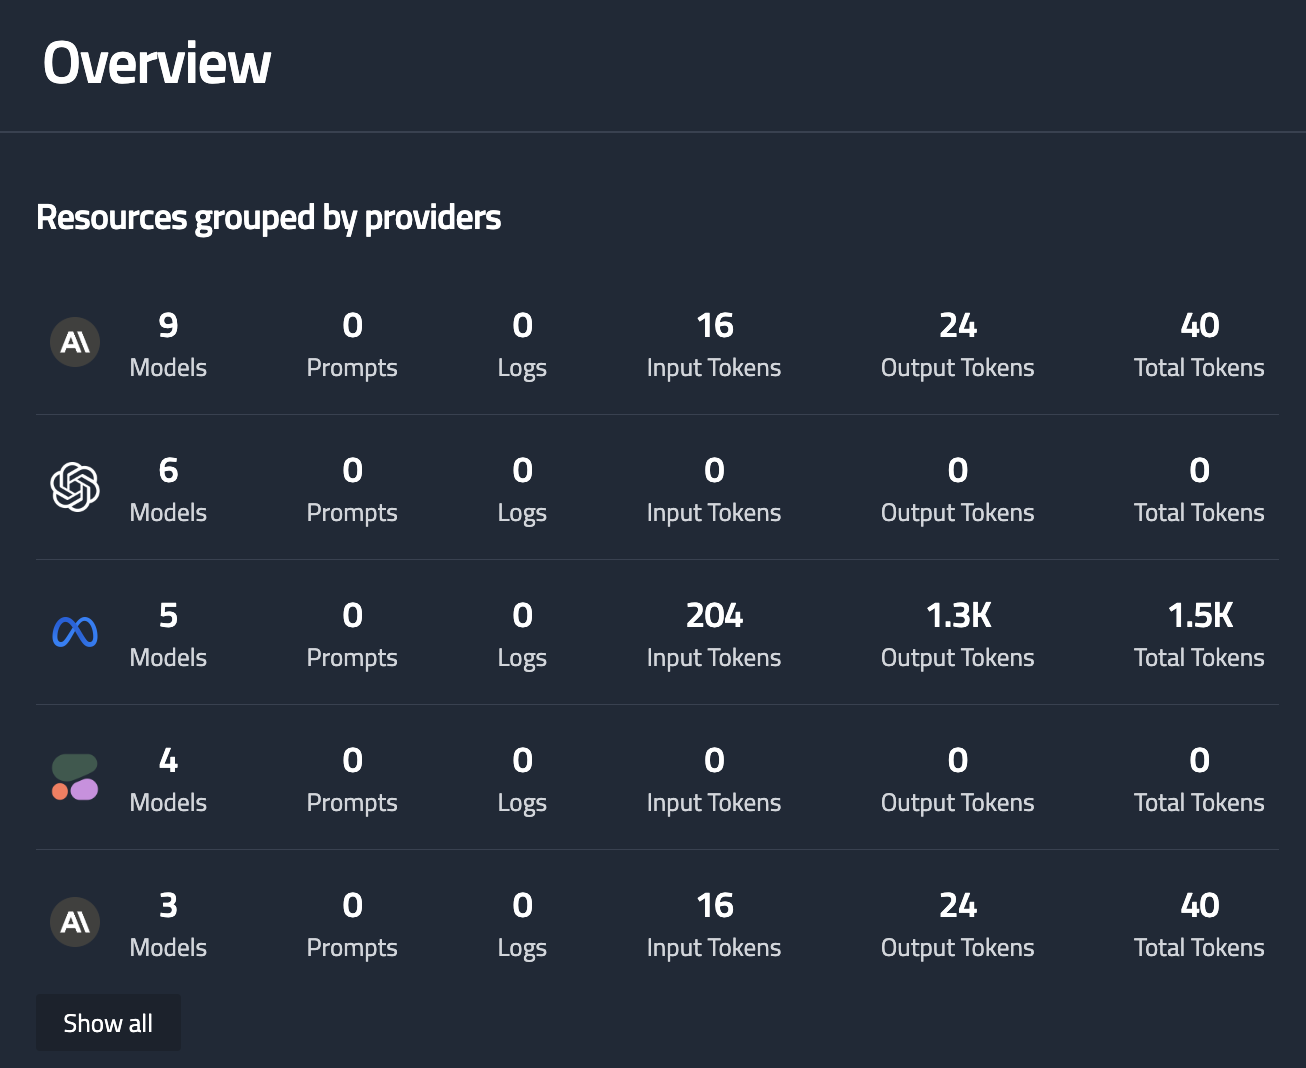The image size is (1306, 1068).
Task: Click the Anthropic logo beside 3 Models
Action: 75,922
